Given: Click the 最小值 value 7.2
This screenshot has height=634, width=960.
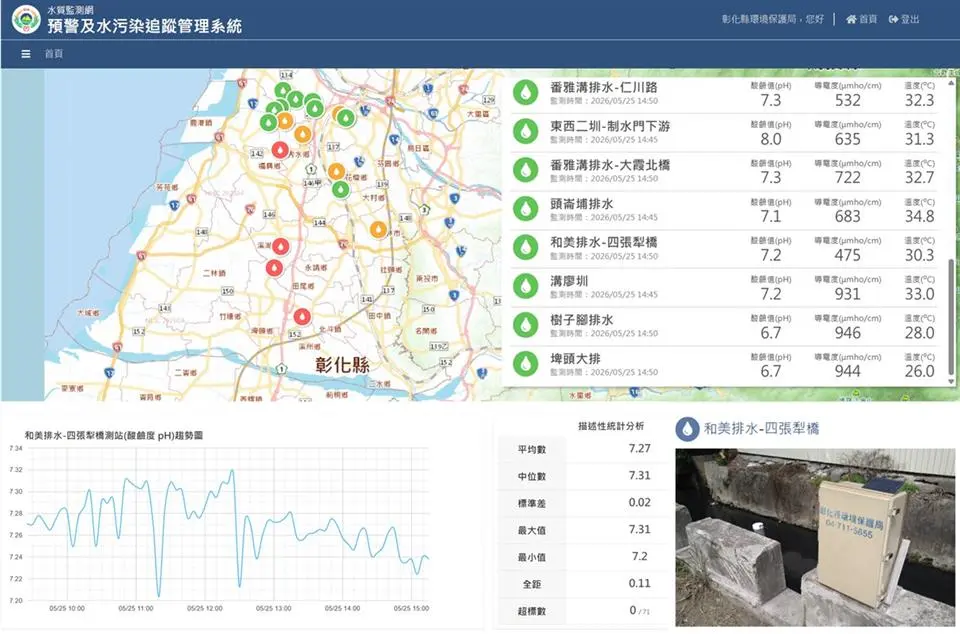Looking at the screenshot, I should click(639, 556).
